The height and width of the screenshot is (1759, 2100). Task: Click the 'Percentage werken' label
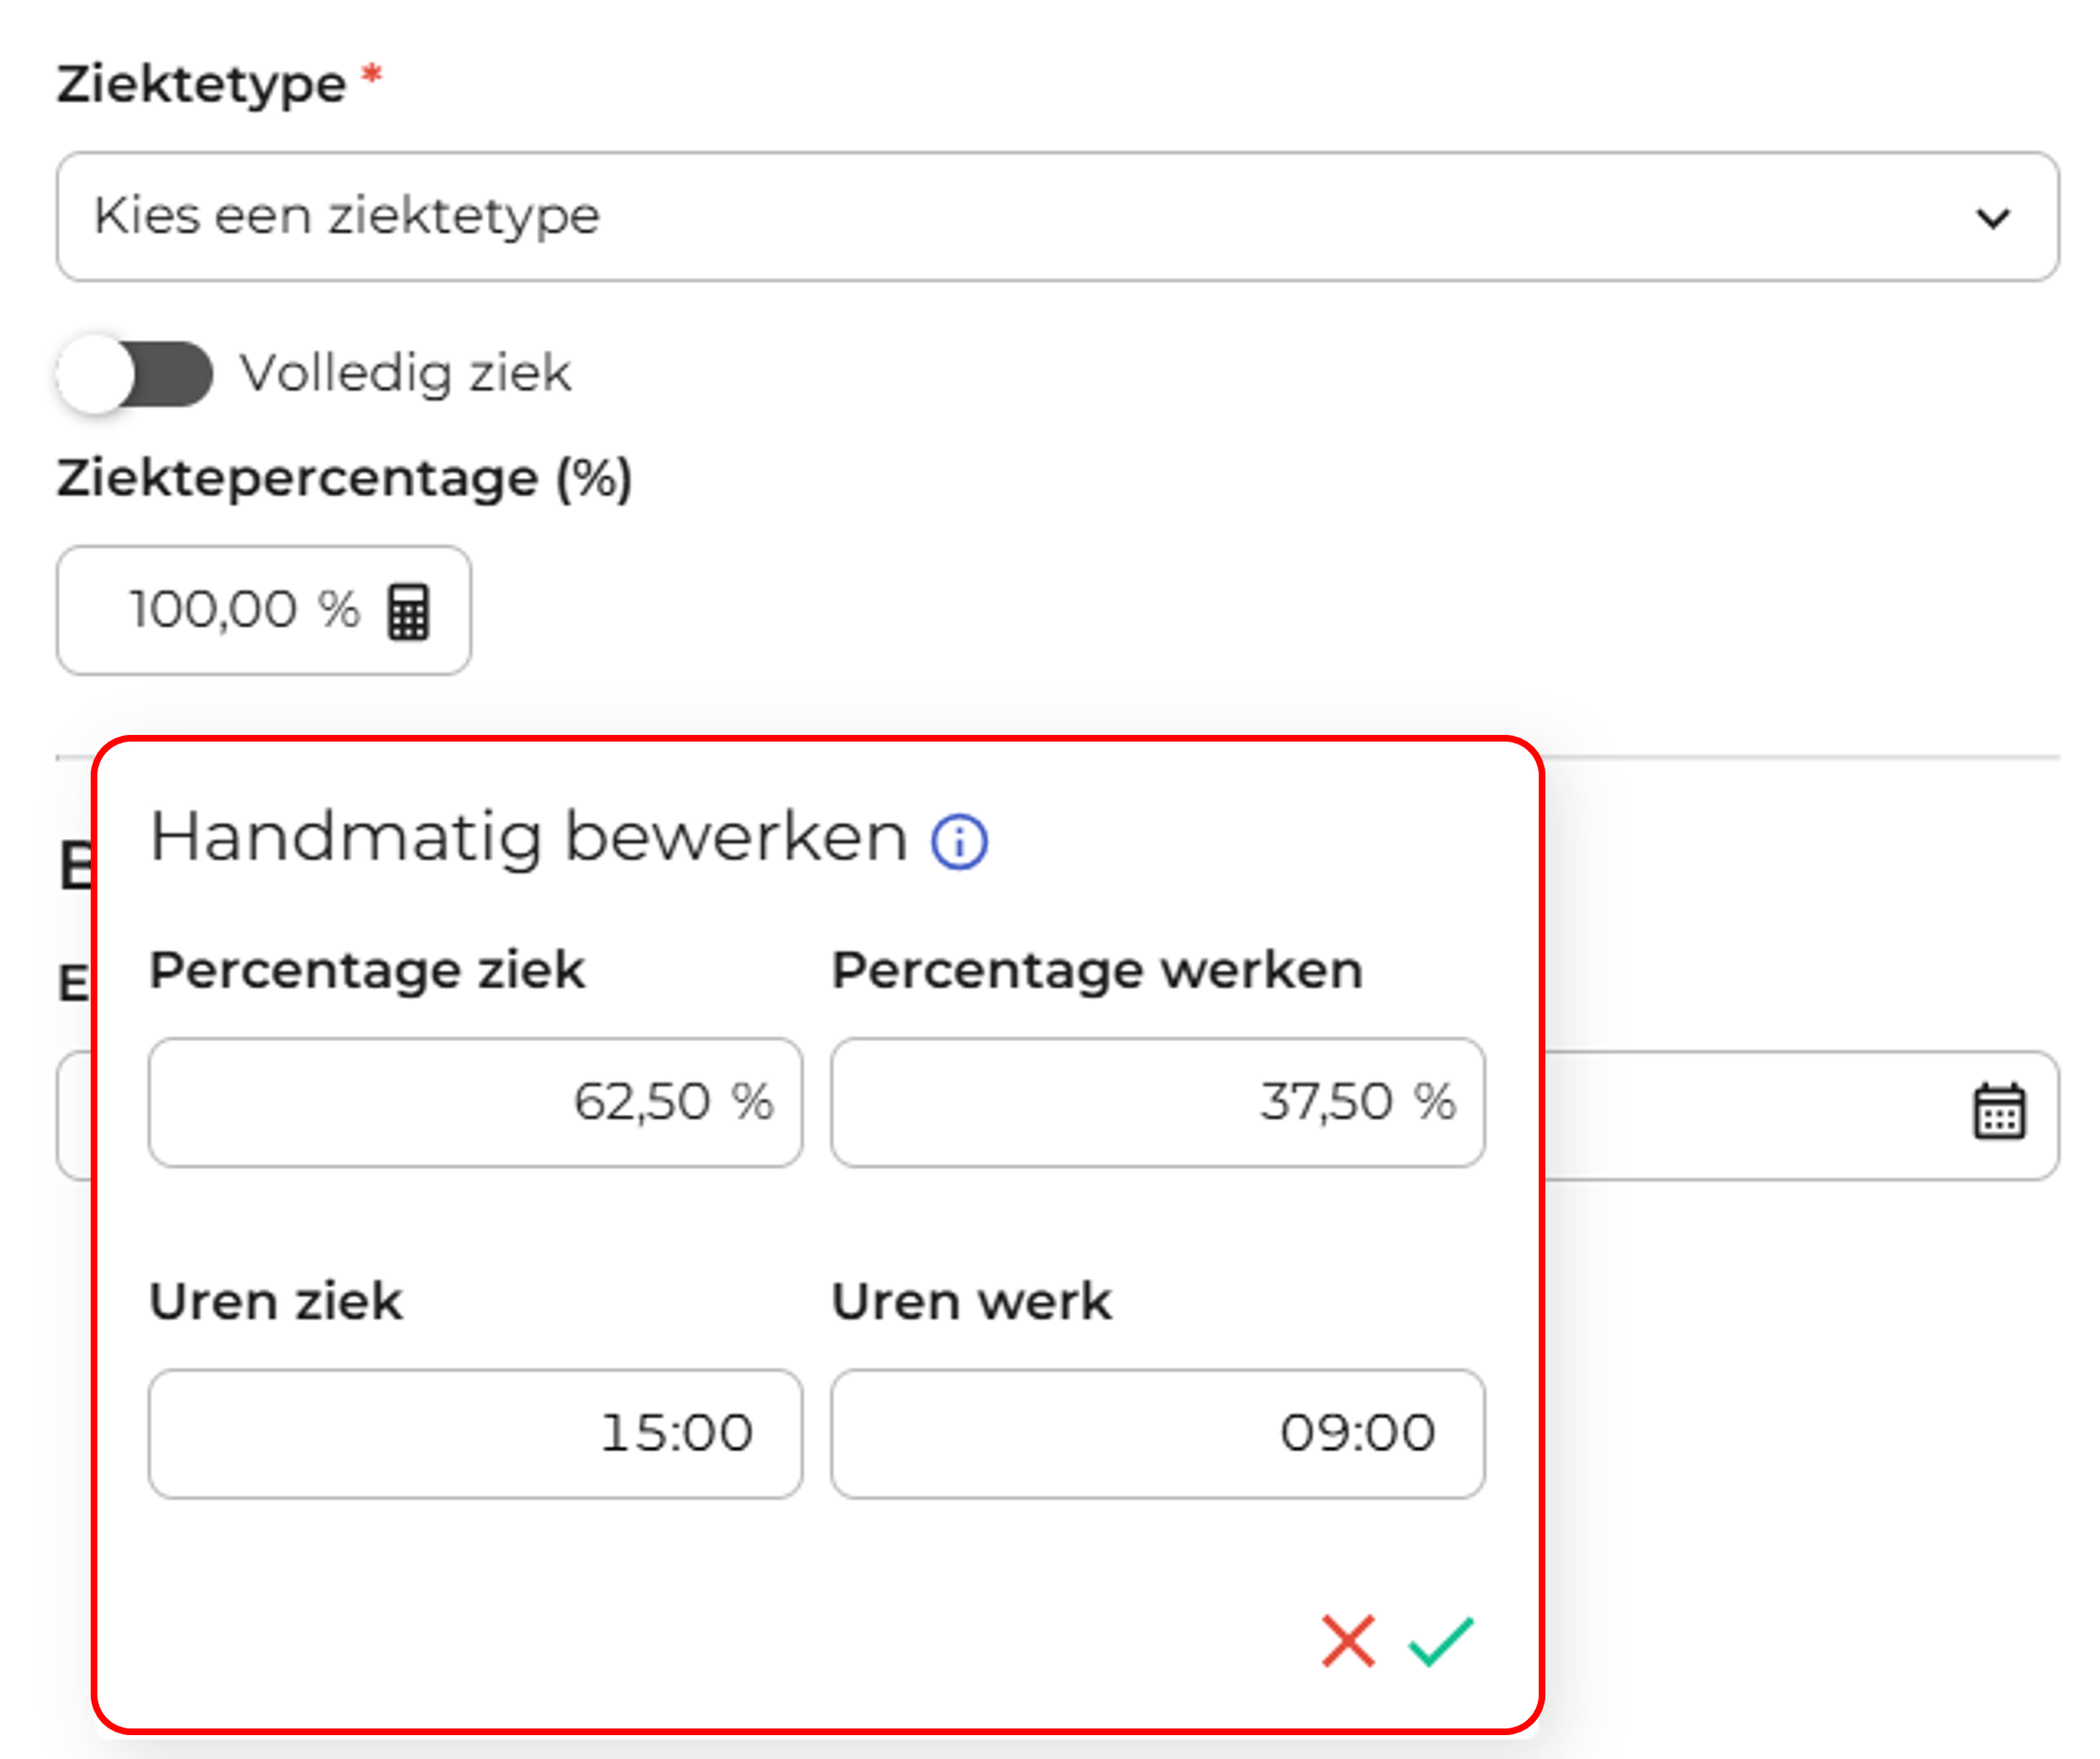(x=1097, y=970)
